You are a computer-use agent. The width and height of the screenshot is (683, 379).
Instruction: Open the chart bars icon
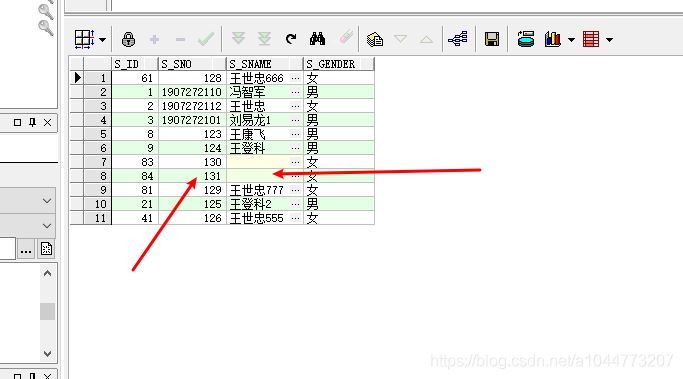tap(553, 39)
